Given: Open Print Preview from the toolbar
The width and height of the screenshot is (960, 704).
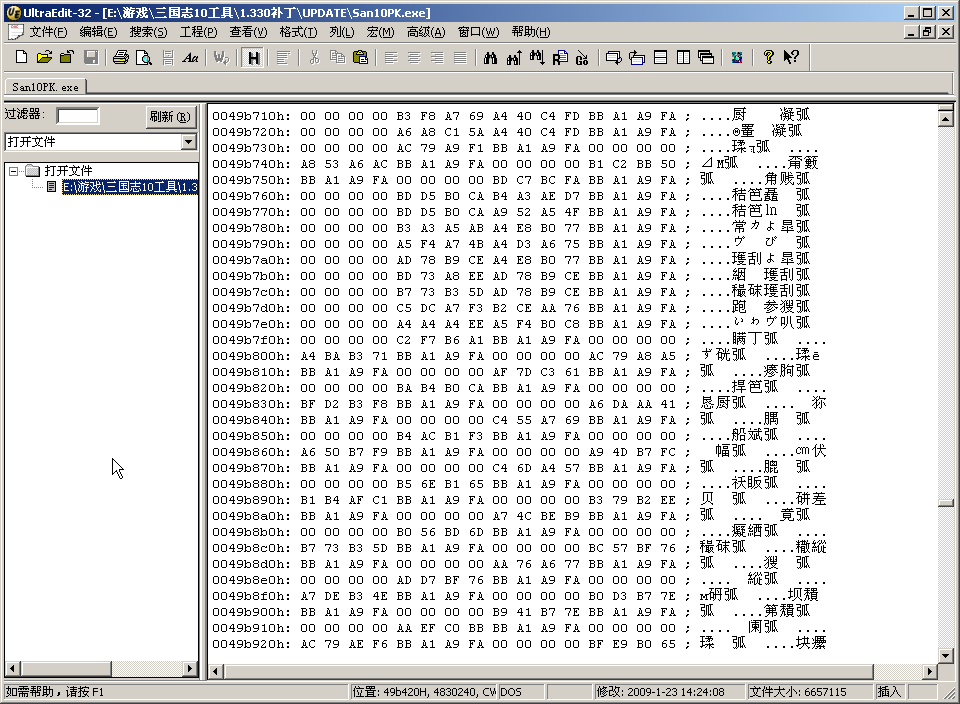Looking at the screenshot, I should [x=144, y=58].
